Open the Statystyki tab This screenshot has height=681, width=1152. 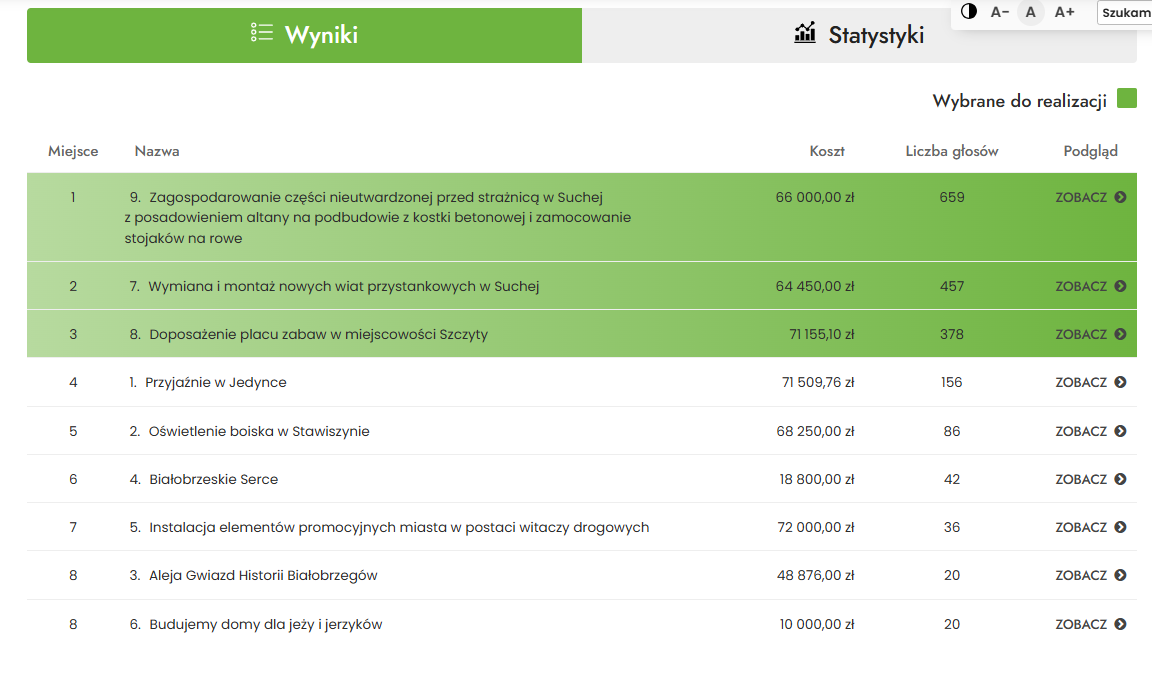(859, 35)
